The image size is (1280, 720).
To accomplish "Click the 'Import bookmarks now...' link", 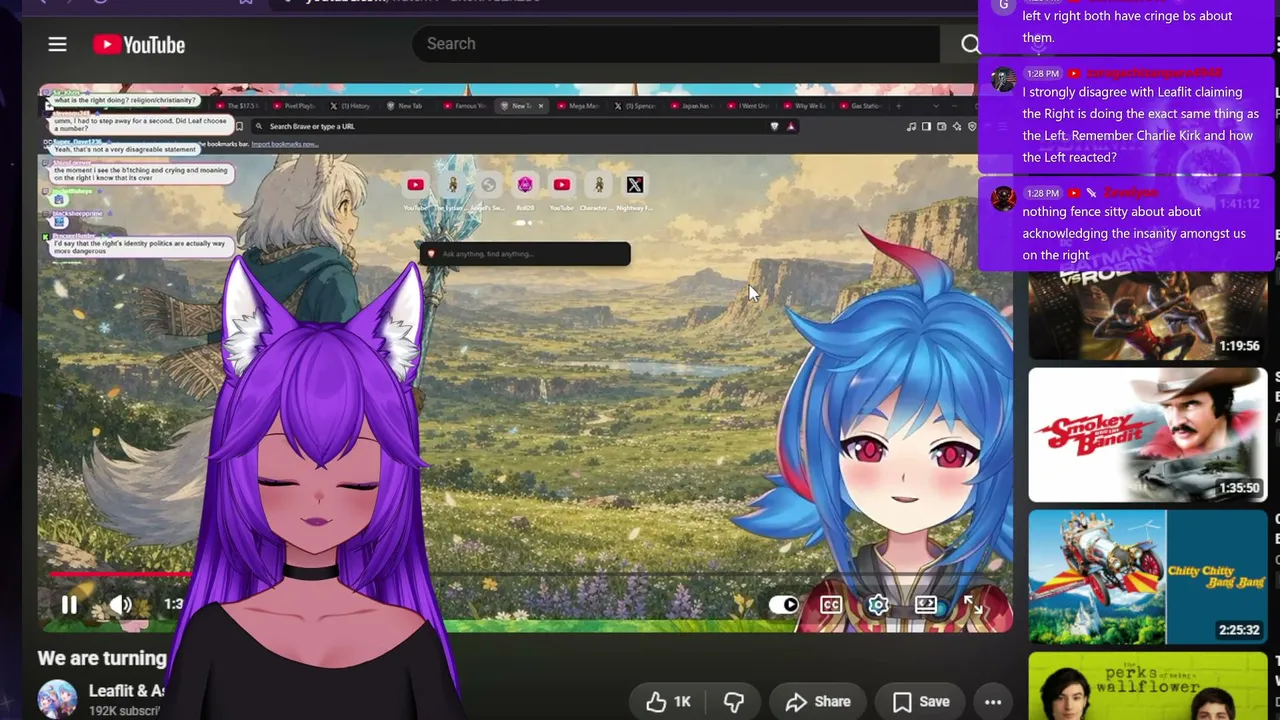I will pyautogui.click(x=284, y=144).
